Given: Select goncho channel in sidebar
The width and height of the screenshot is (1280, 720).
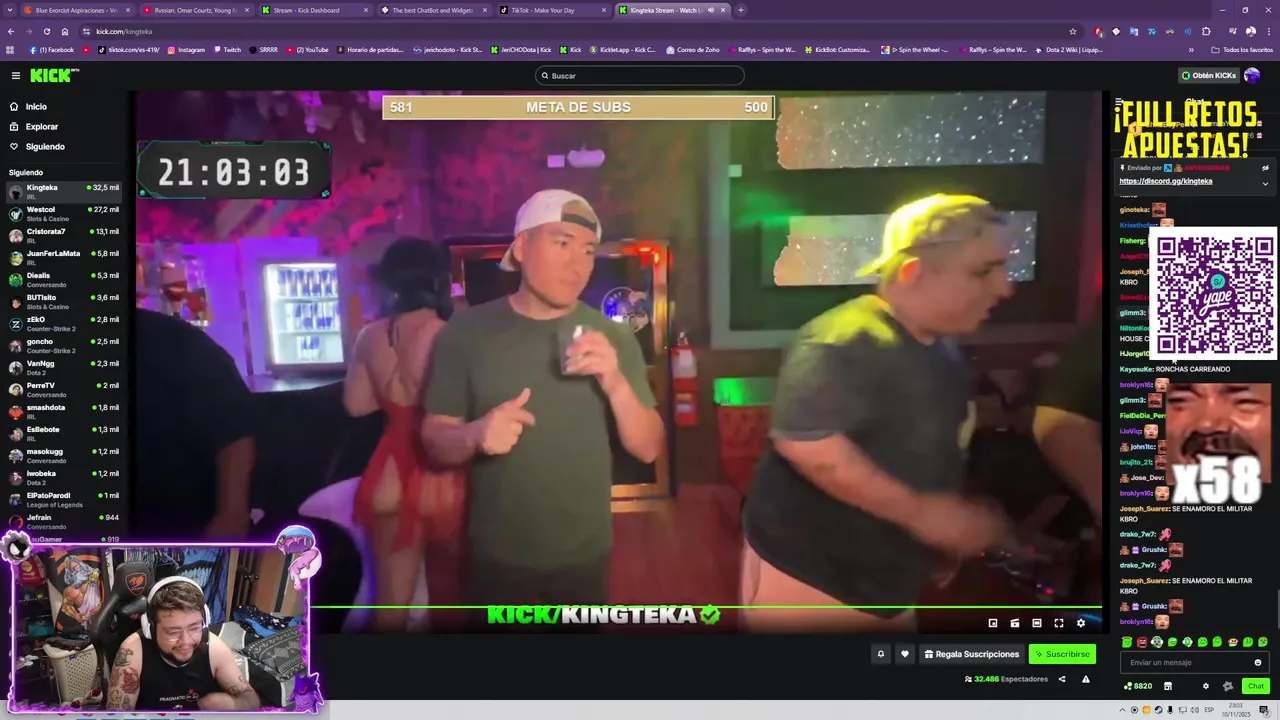Looking at the screenshot, I should (64, 345).
